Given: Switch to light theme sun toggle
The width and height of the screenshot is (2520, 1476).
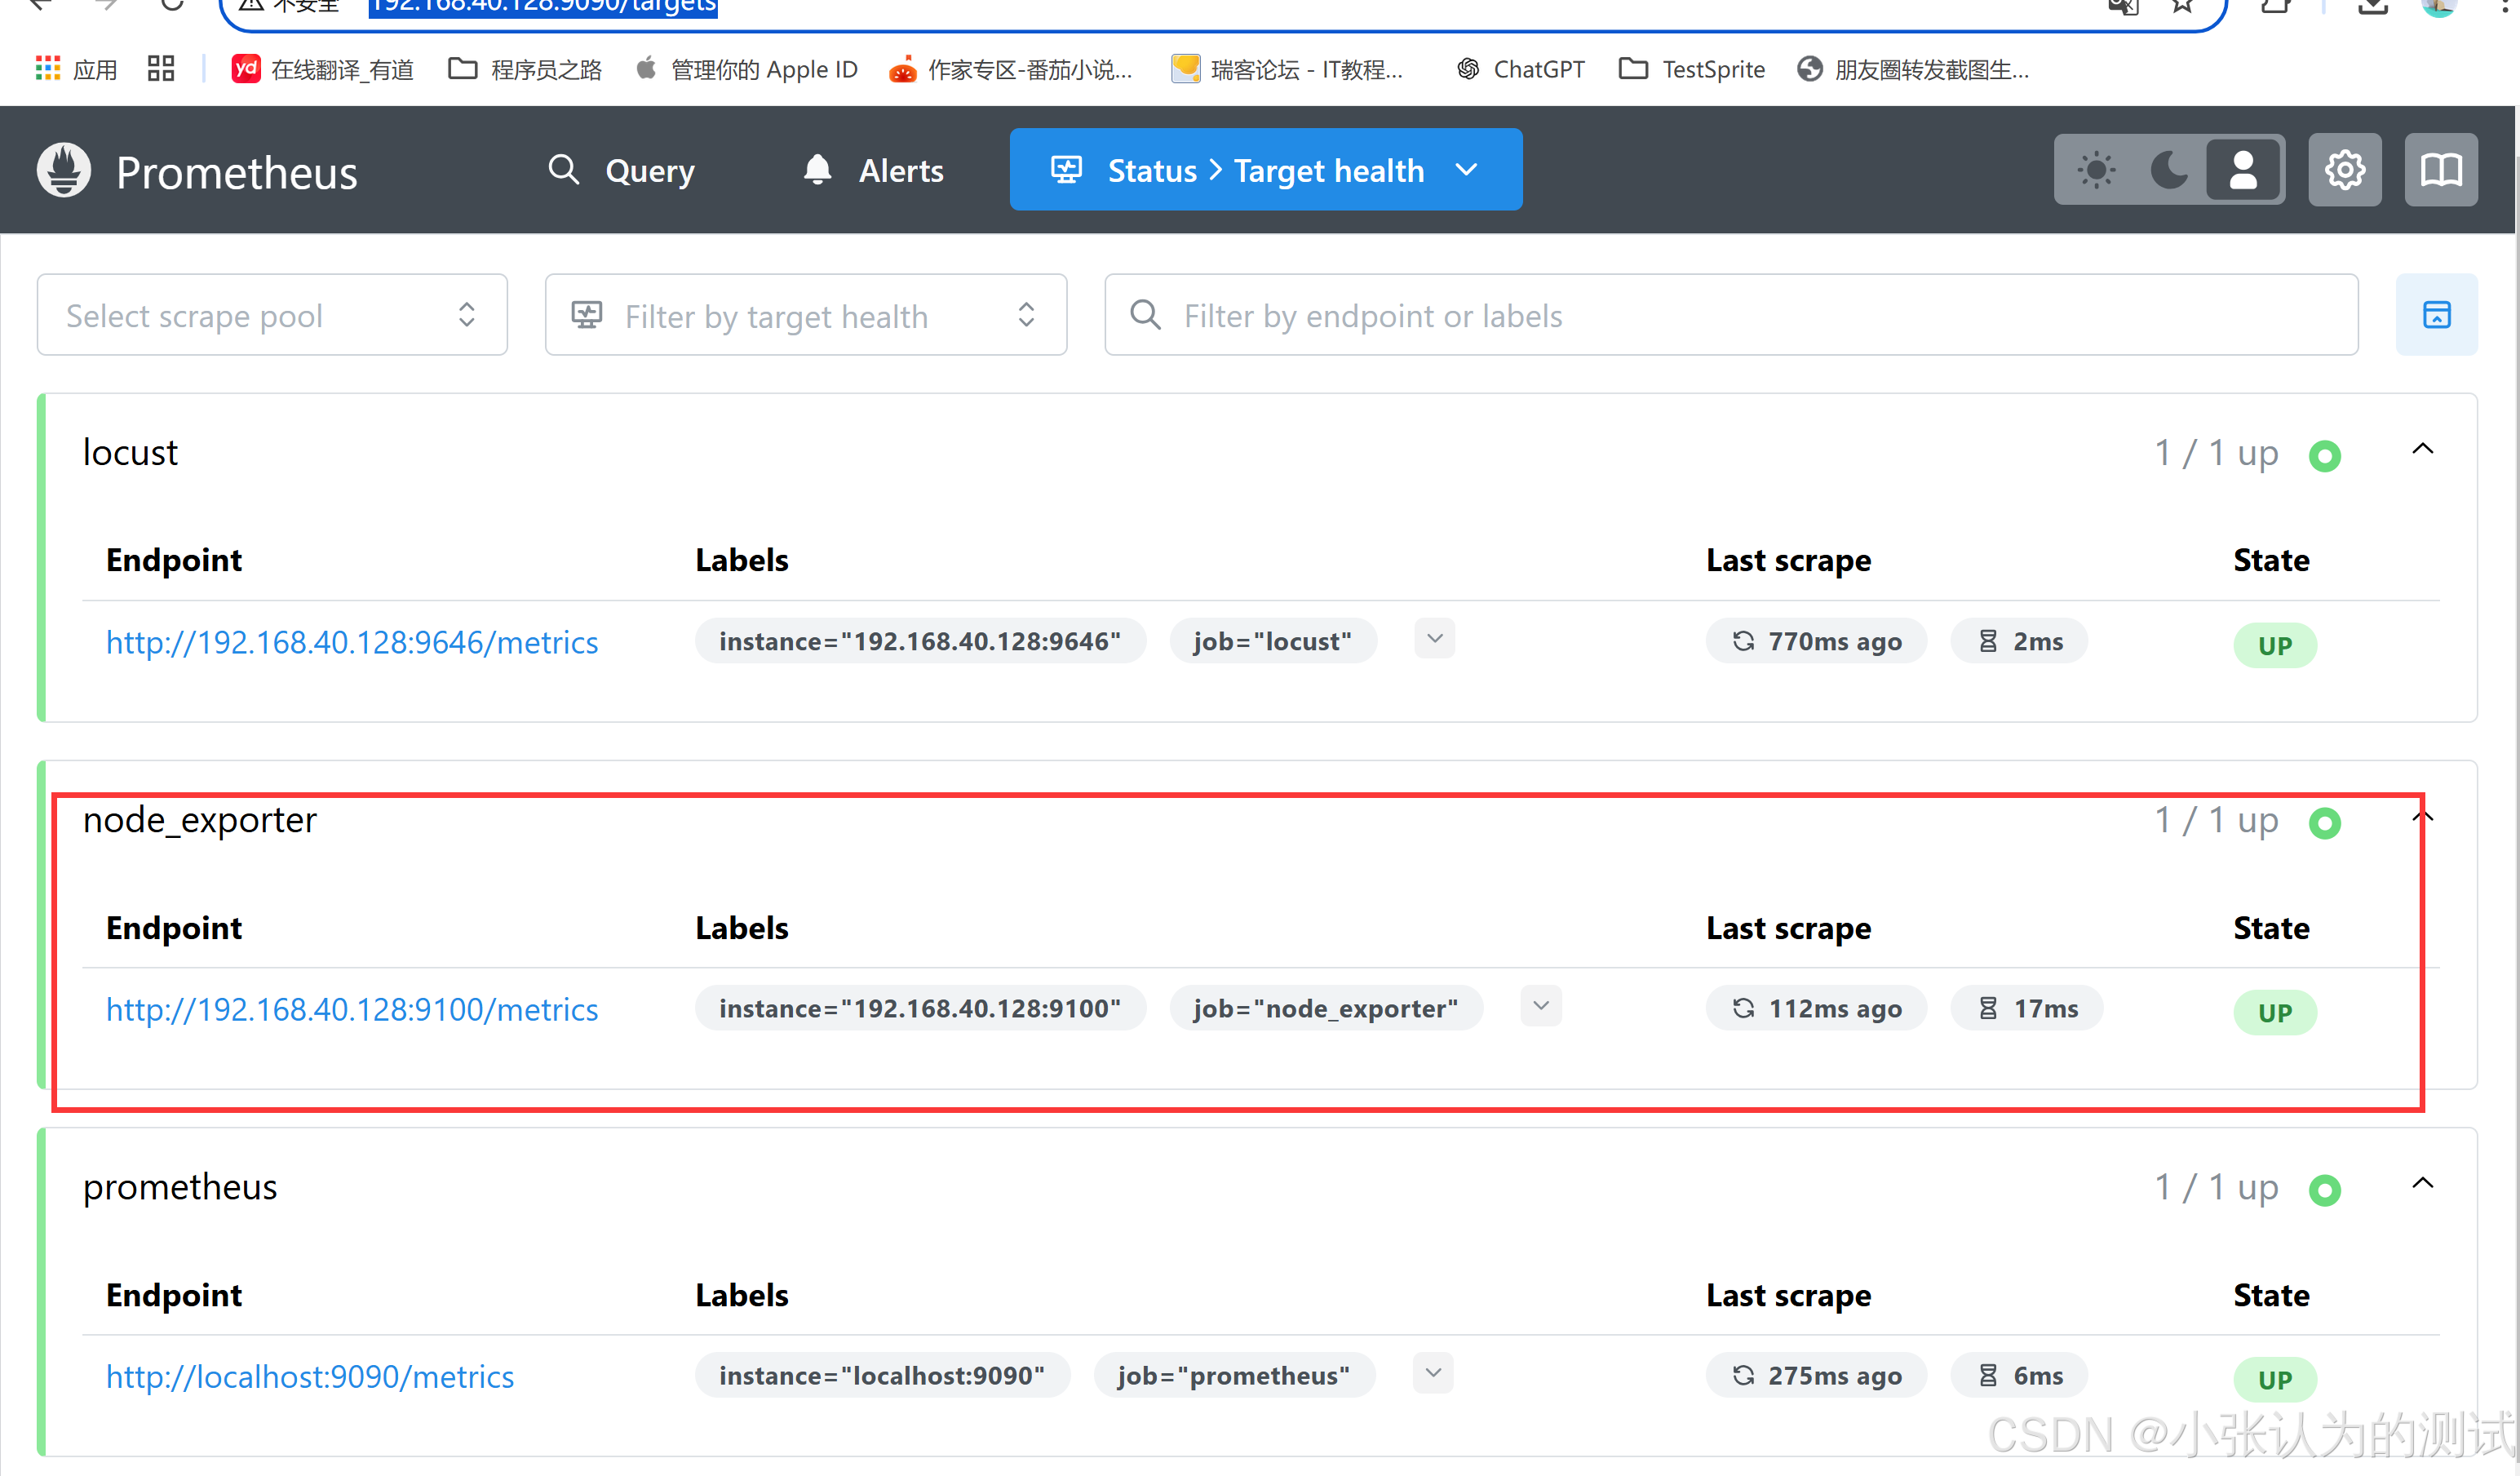Looking at the screenshot, I should click(x=2096, y=170).
